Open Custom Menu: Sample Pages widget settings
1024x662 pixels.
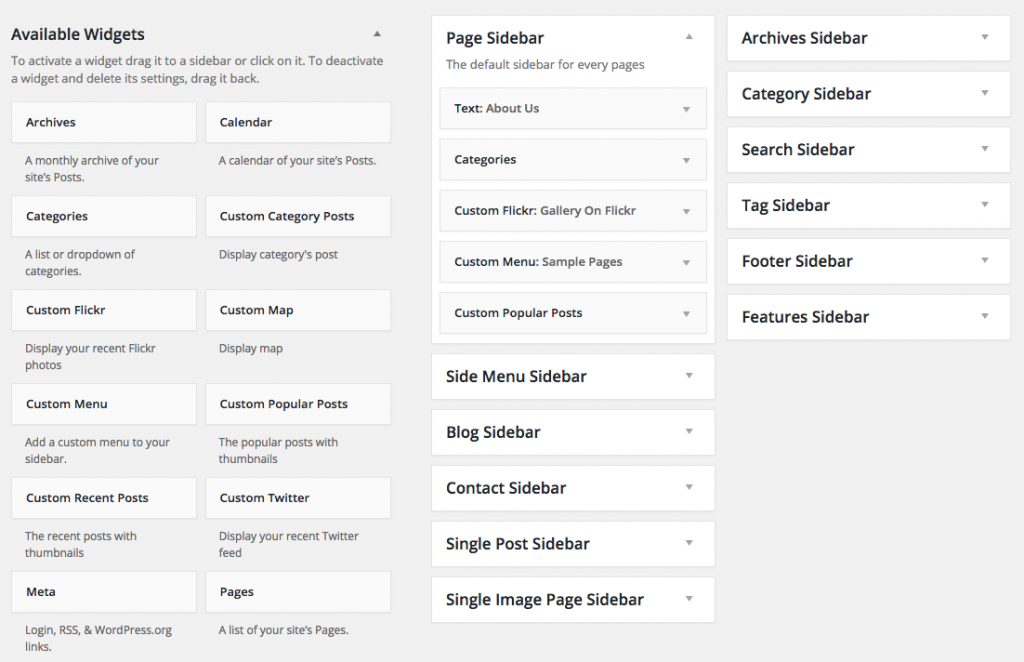click(x=686, y=262)
